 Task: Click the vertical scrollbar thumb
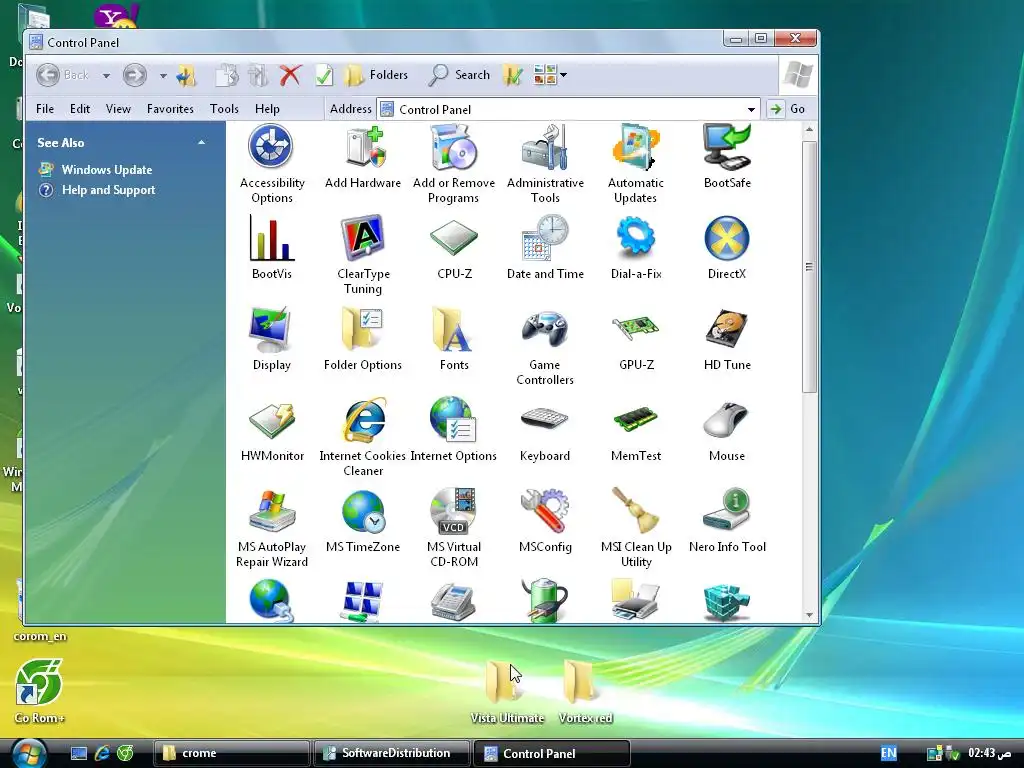(809, 266)
